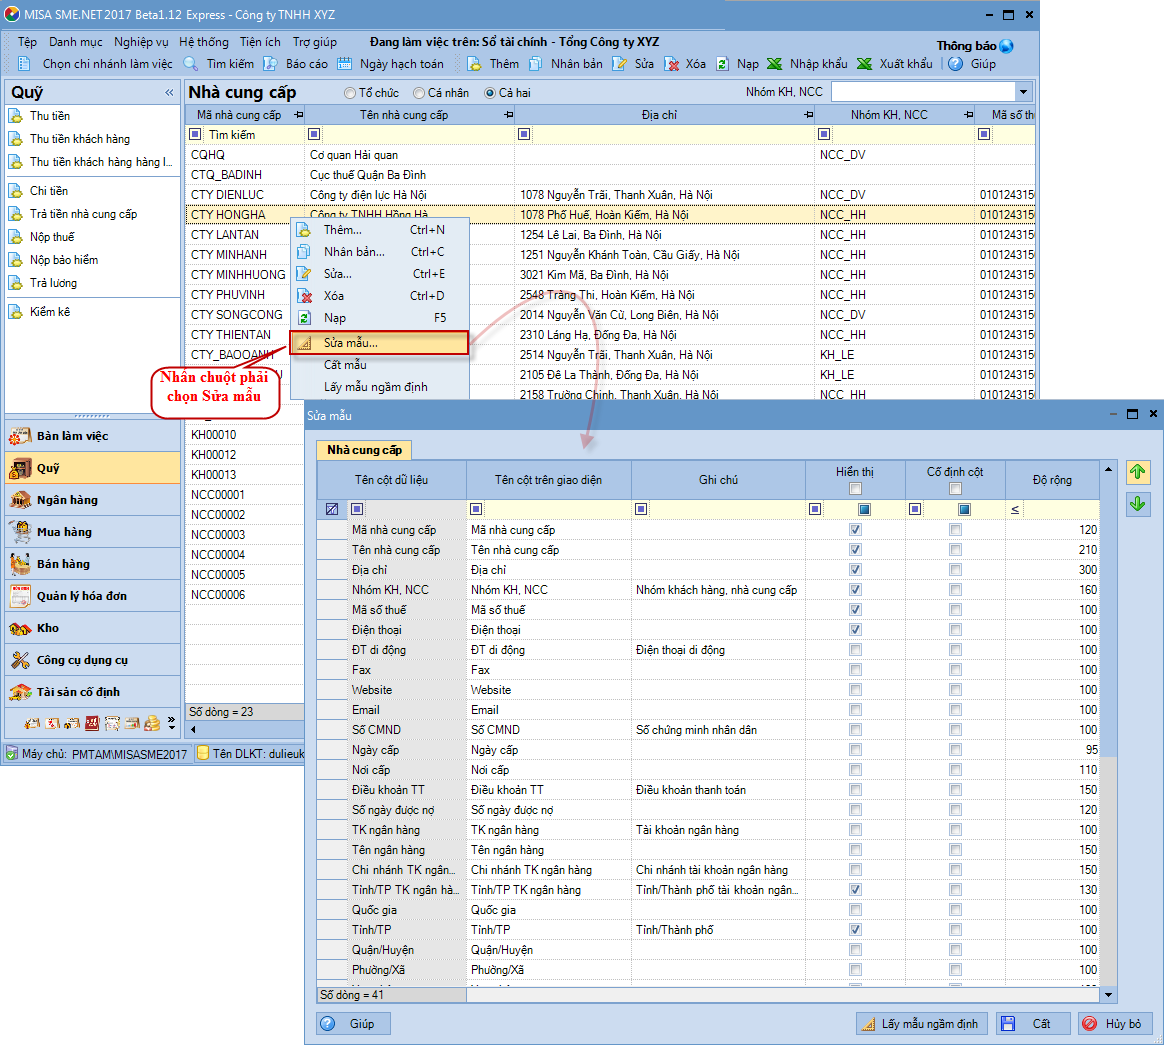Click the Tìm kiếm magnifier icon

tap(191, 64)
